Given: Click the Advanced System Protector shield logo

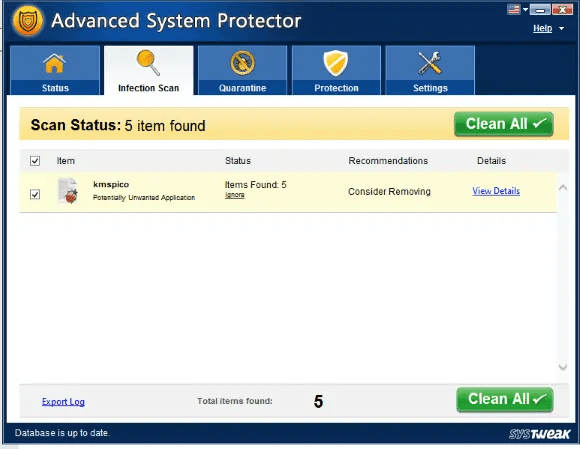Looking at the screenshot, I should pos(28,21).
